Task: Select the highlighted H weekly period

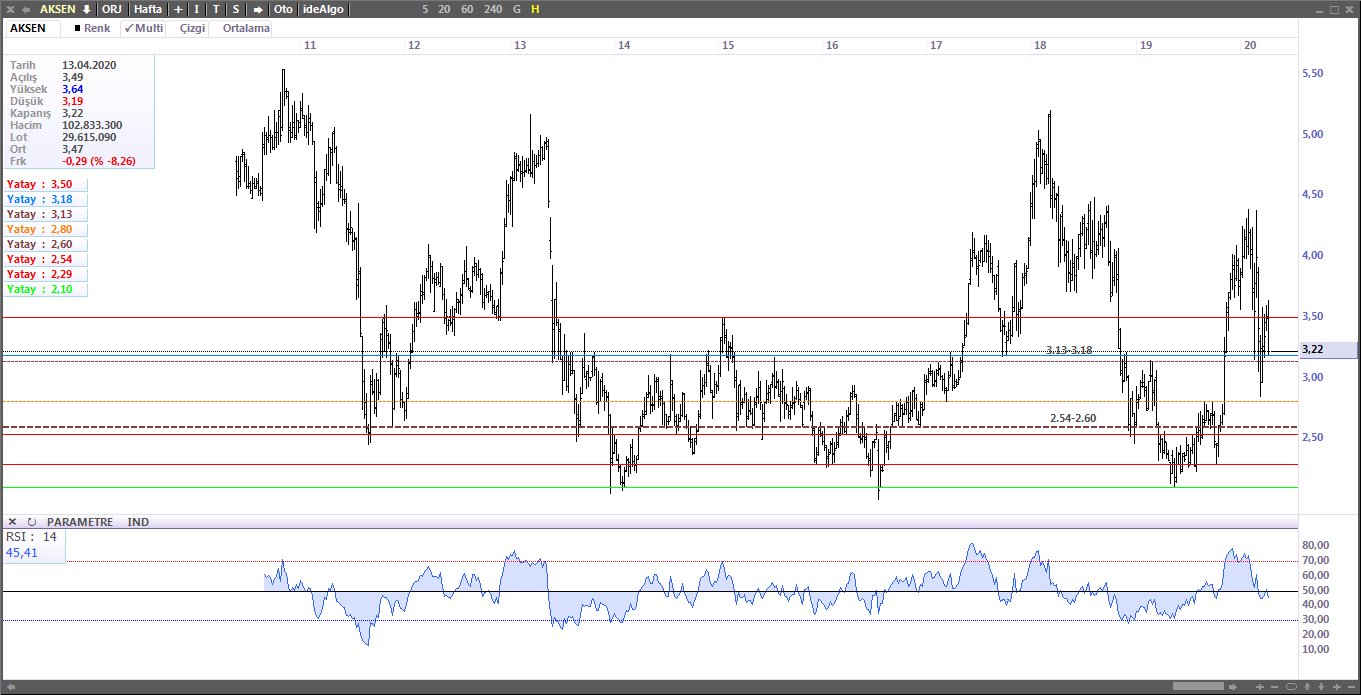Action: click(535, 9)
